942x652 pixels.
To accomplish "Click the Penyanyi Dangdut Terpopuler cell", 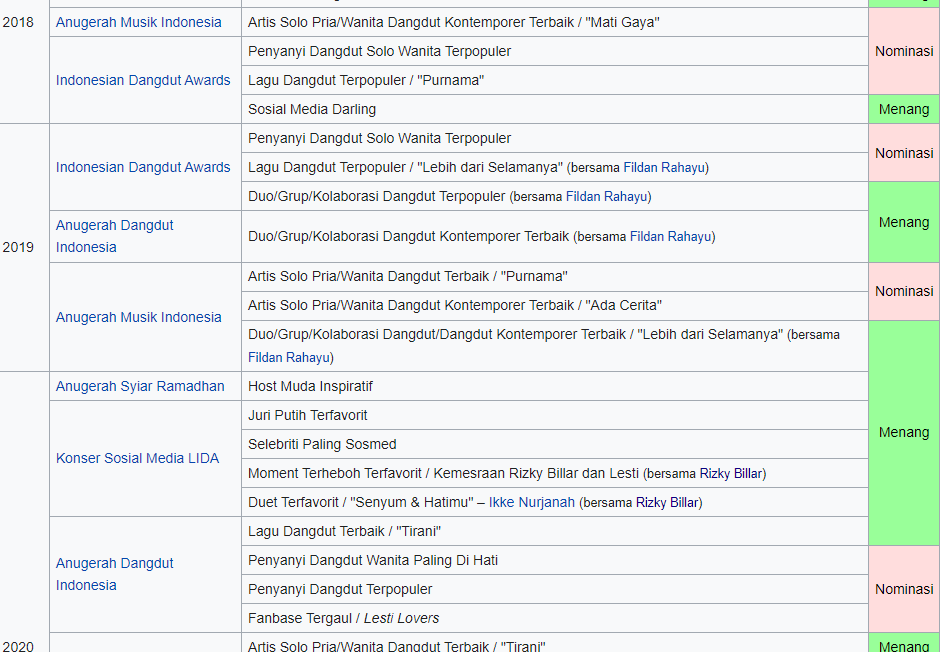I will pos(555,590).
